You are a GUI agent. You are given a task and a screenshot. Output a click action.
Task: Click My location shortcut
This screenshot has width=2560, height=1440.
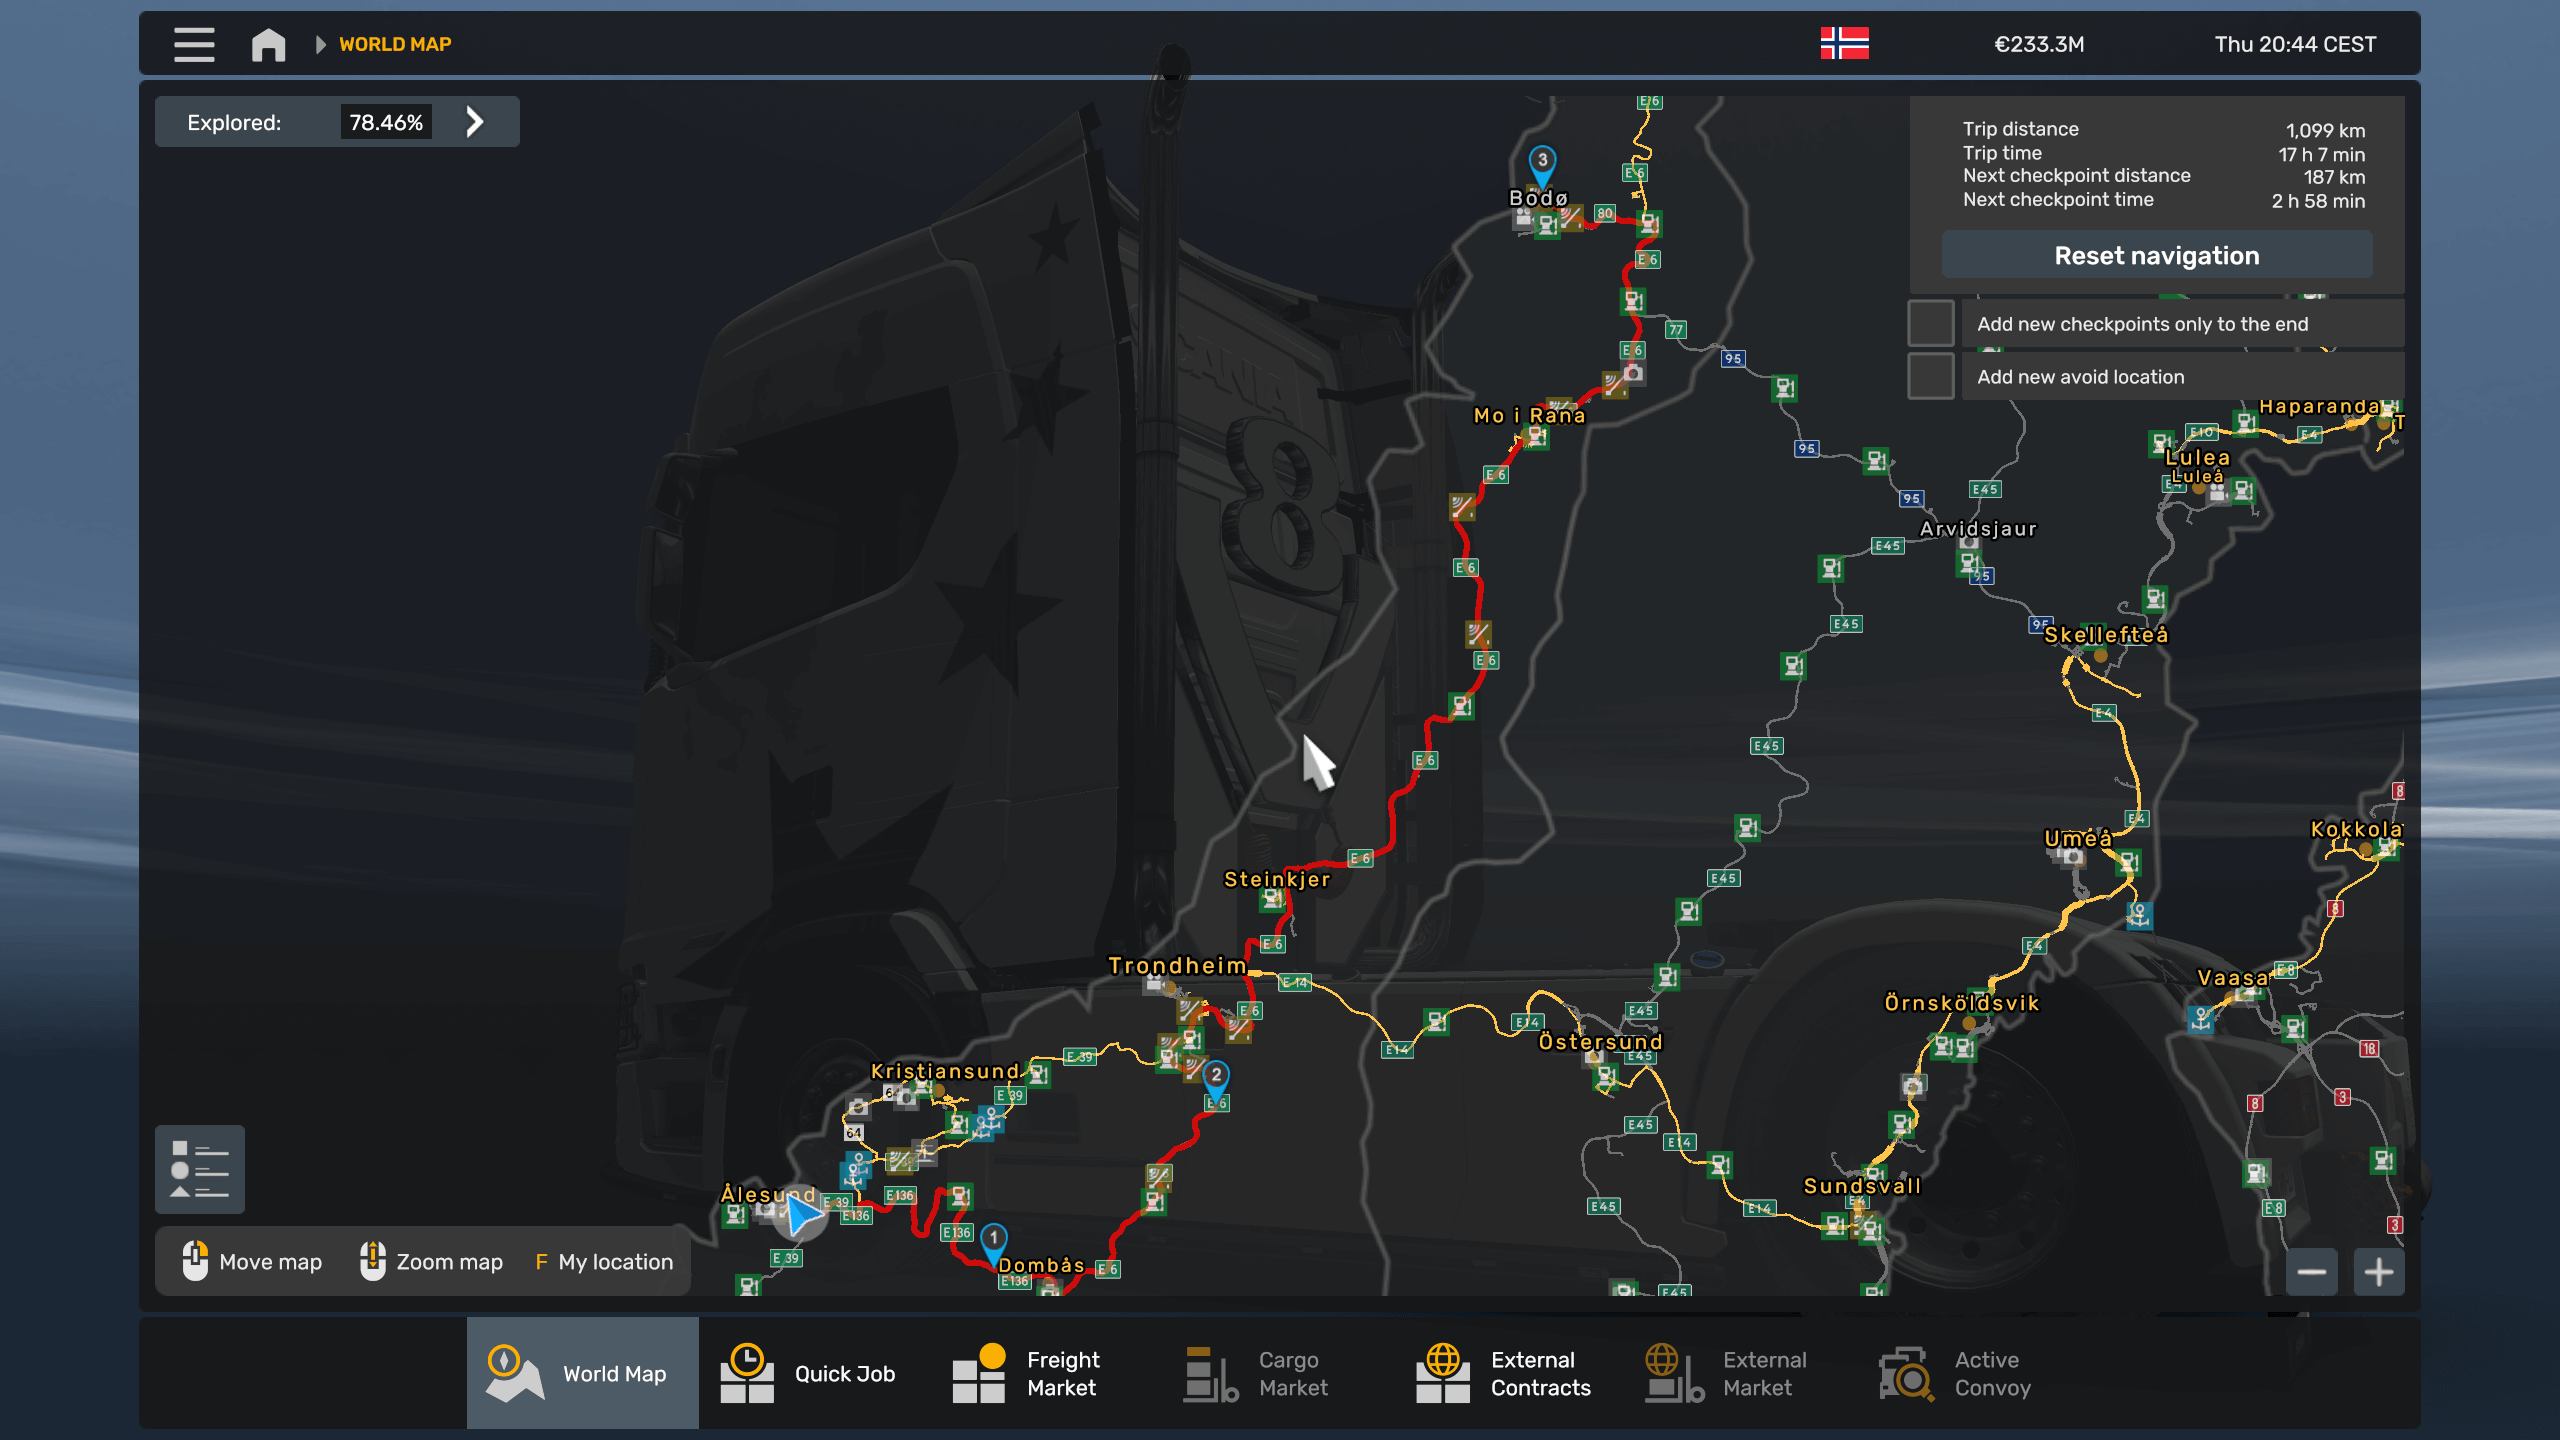(x=604, y=1262)
